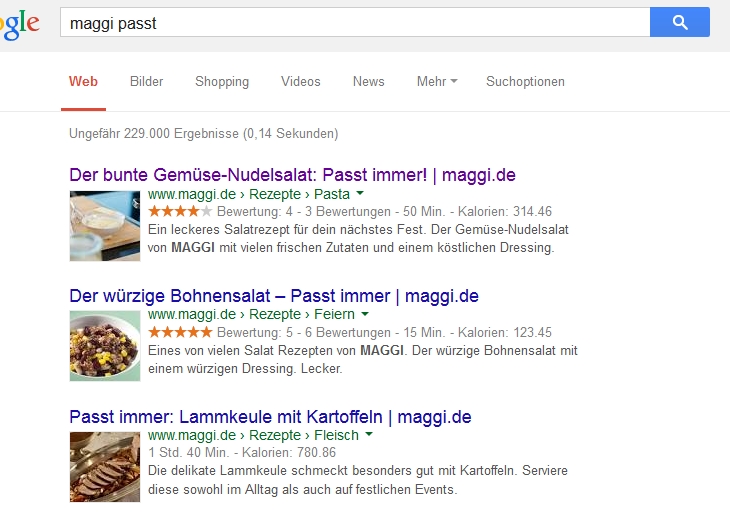Focus the search field containing maggi passt
This screenshot has width=730, height=516.
tap(355, 22)
